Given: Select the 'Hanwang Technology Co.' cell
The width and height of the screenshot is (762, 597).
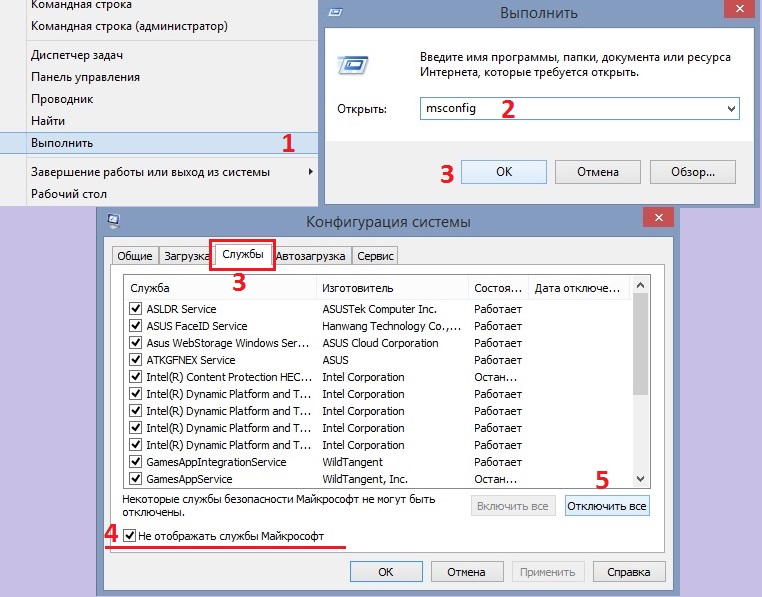Looking at the screenshot, I should 392,326.
